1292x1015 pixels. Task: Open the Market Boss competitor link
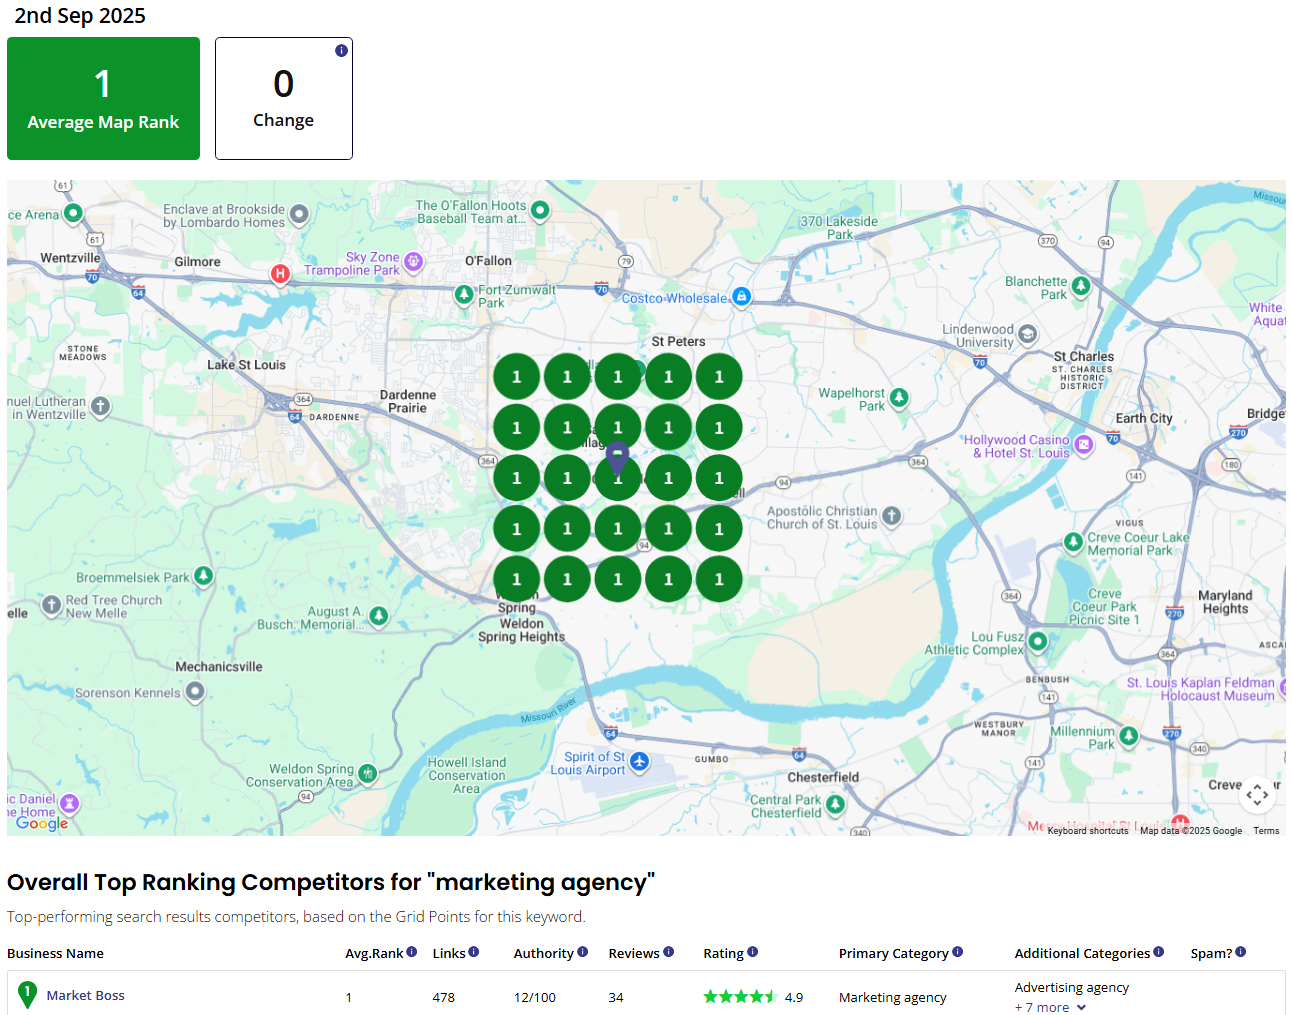click(x=85, y=995)
